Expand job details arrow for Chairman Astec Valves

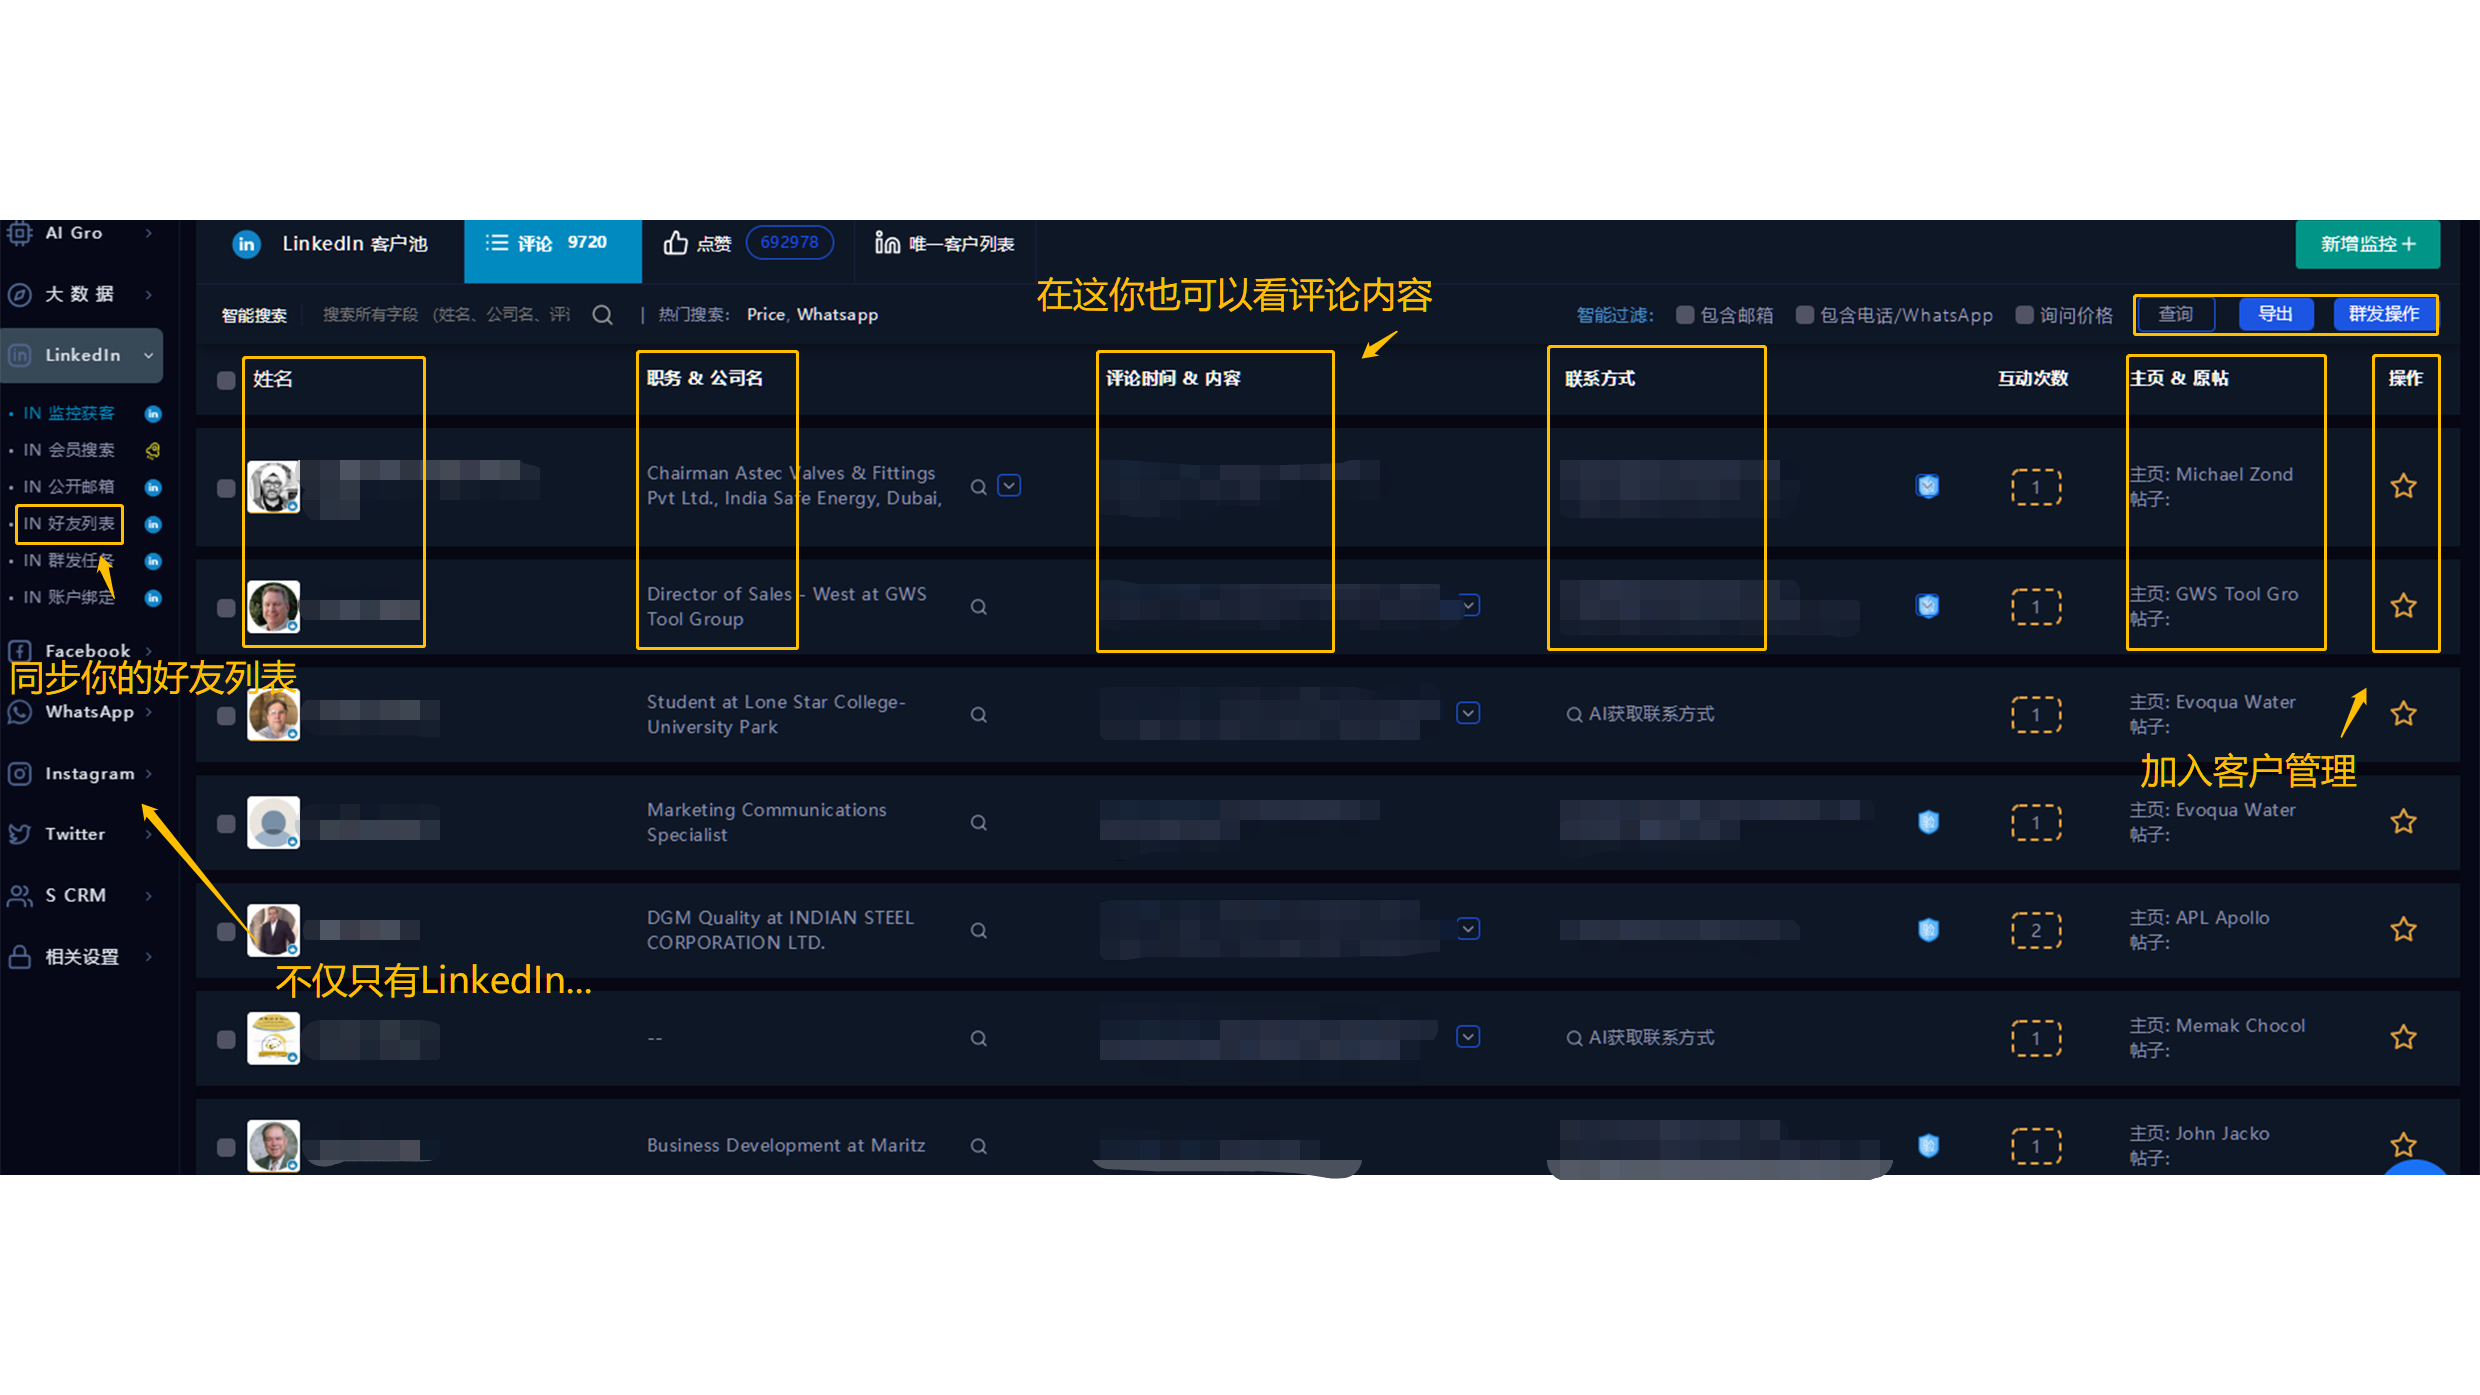[1009, 486]
